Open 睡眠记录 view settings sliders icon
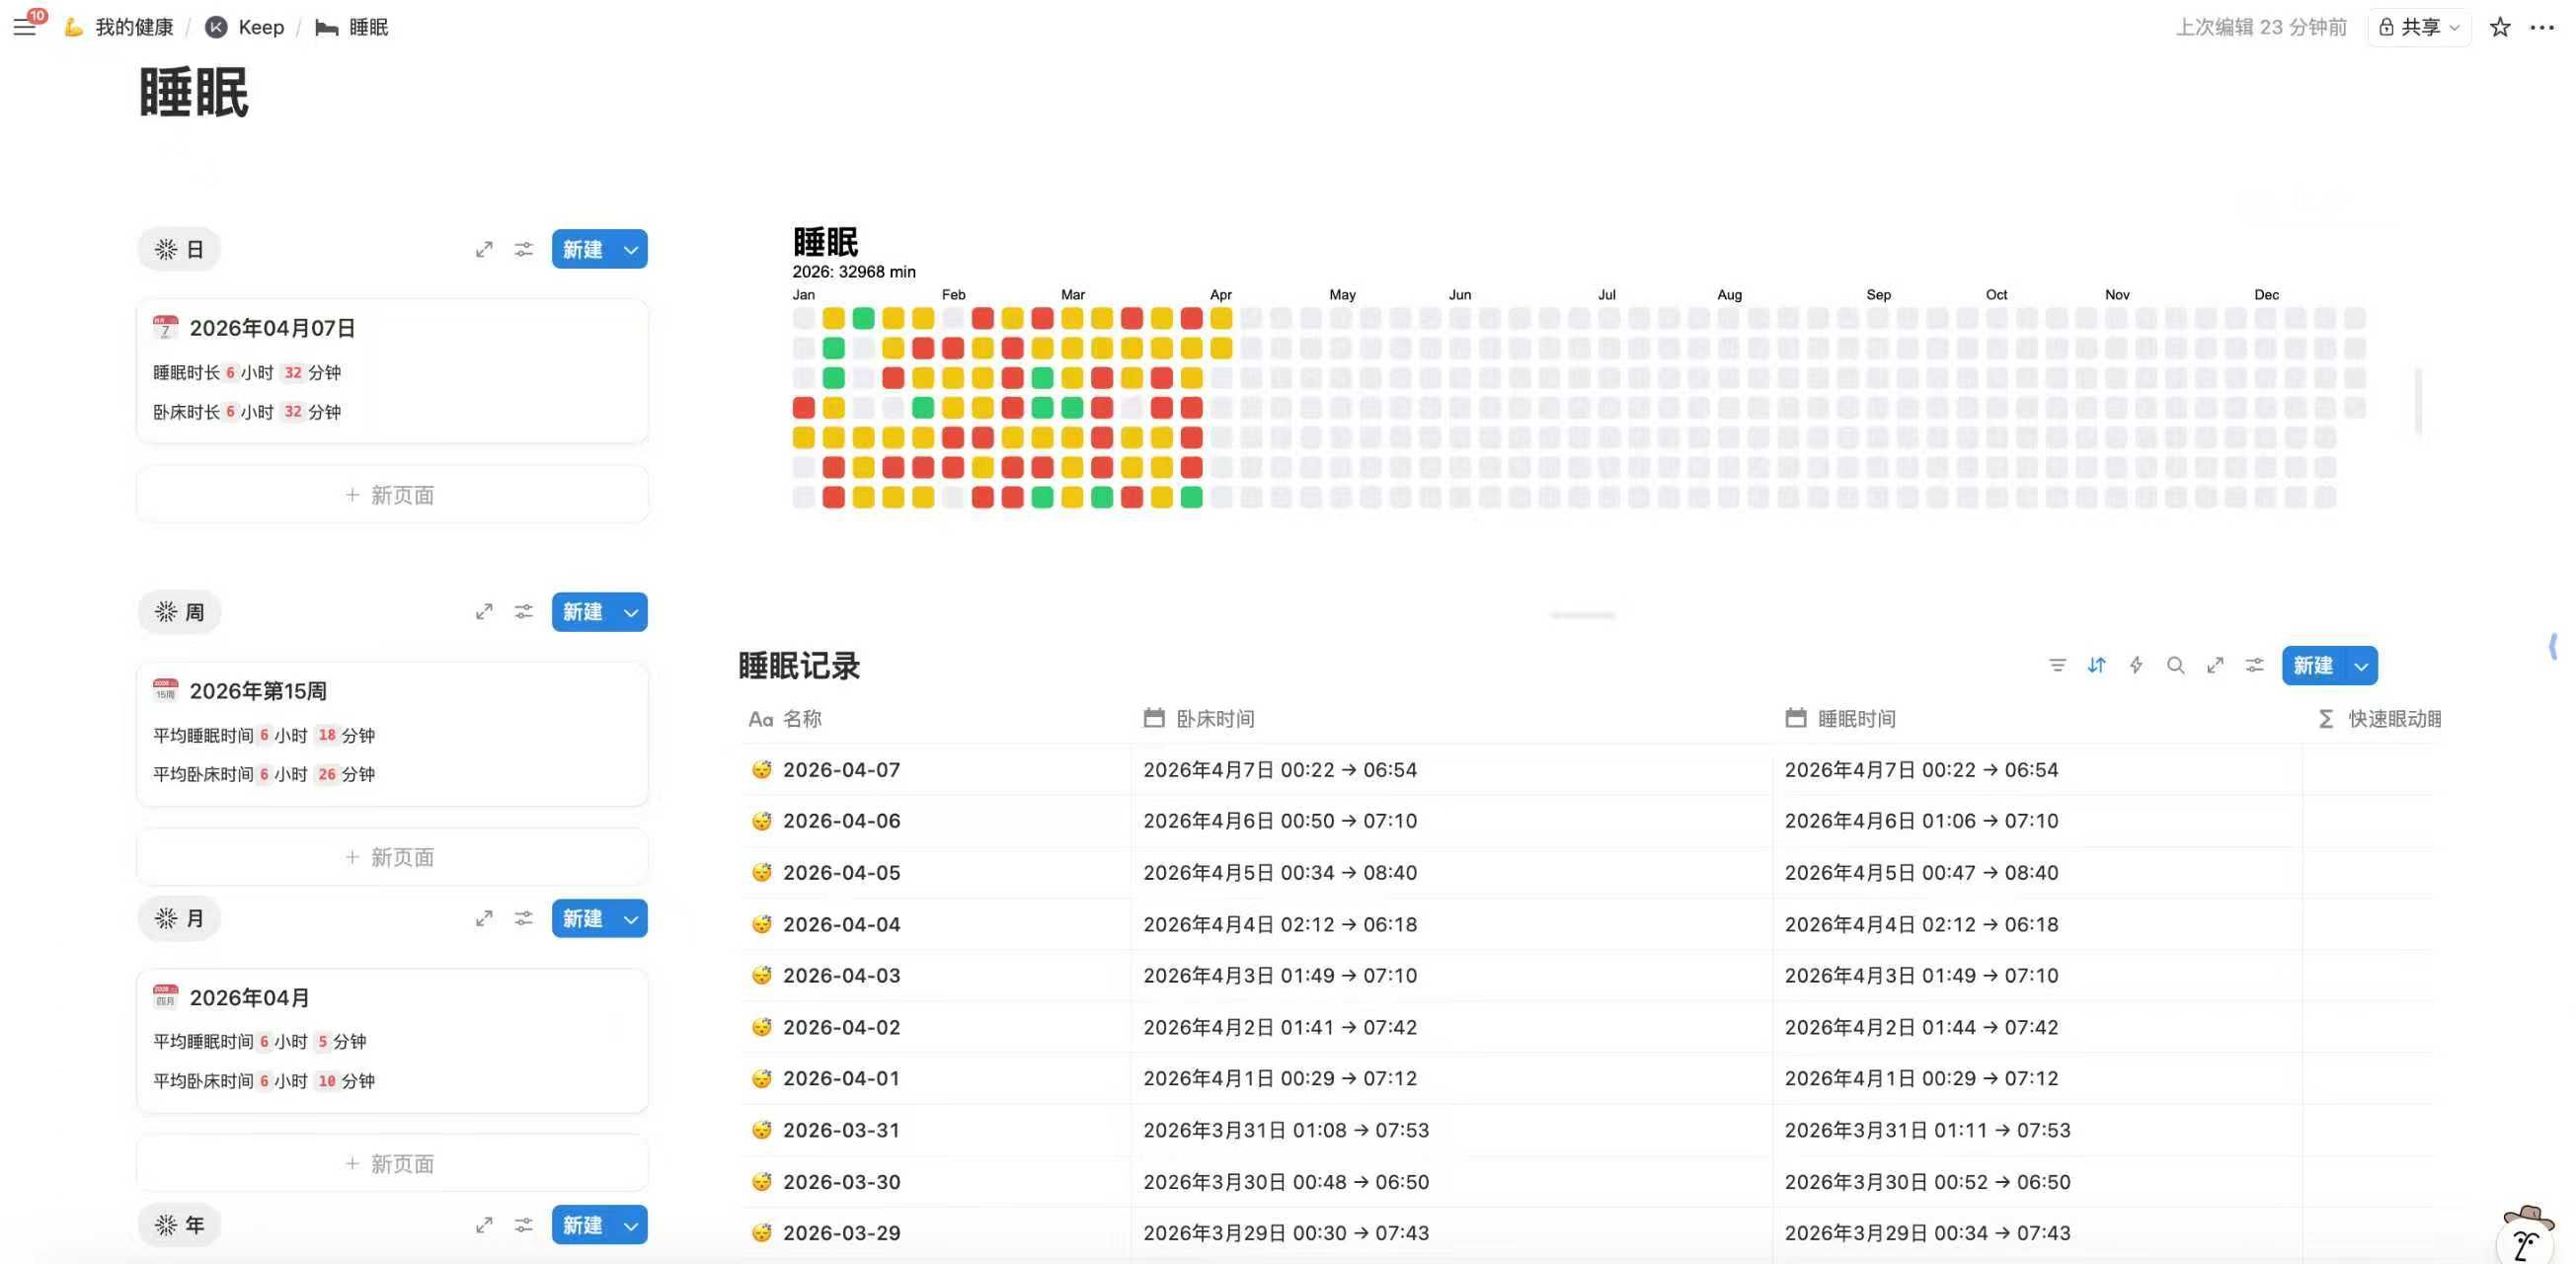Viewport: 2576px width, 1264px height. 2254,665
